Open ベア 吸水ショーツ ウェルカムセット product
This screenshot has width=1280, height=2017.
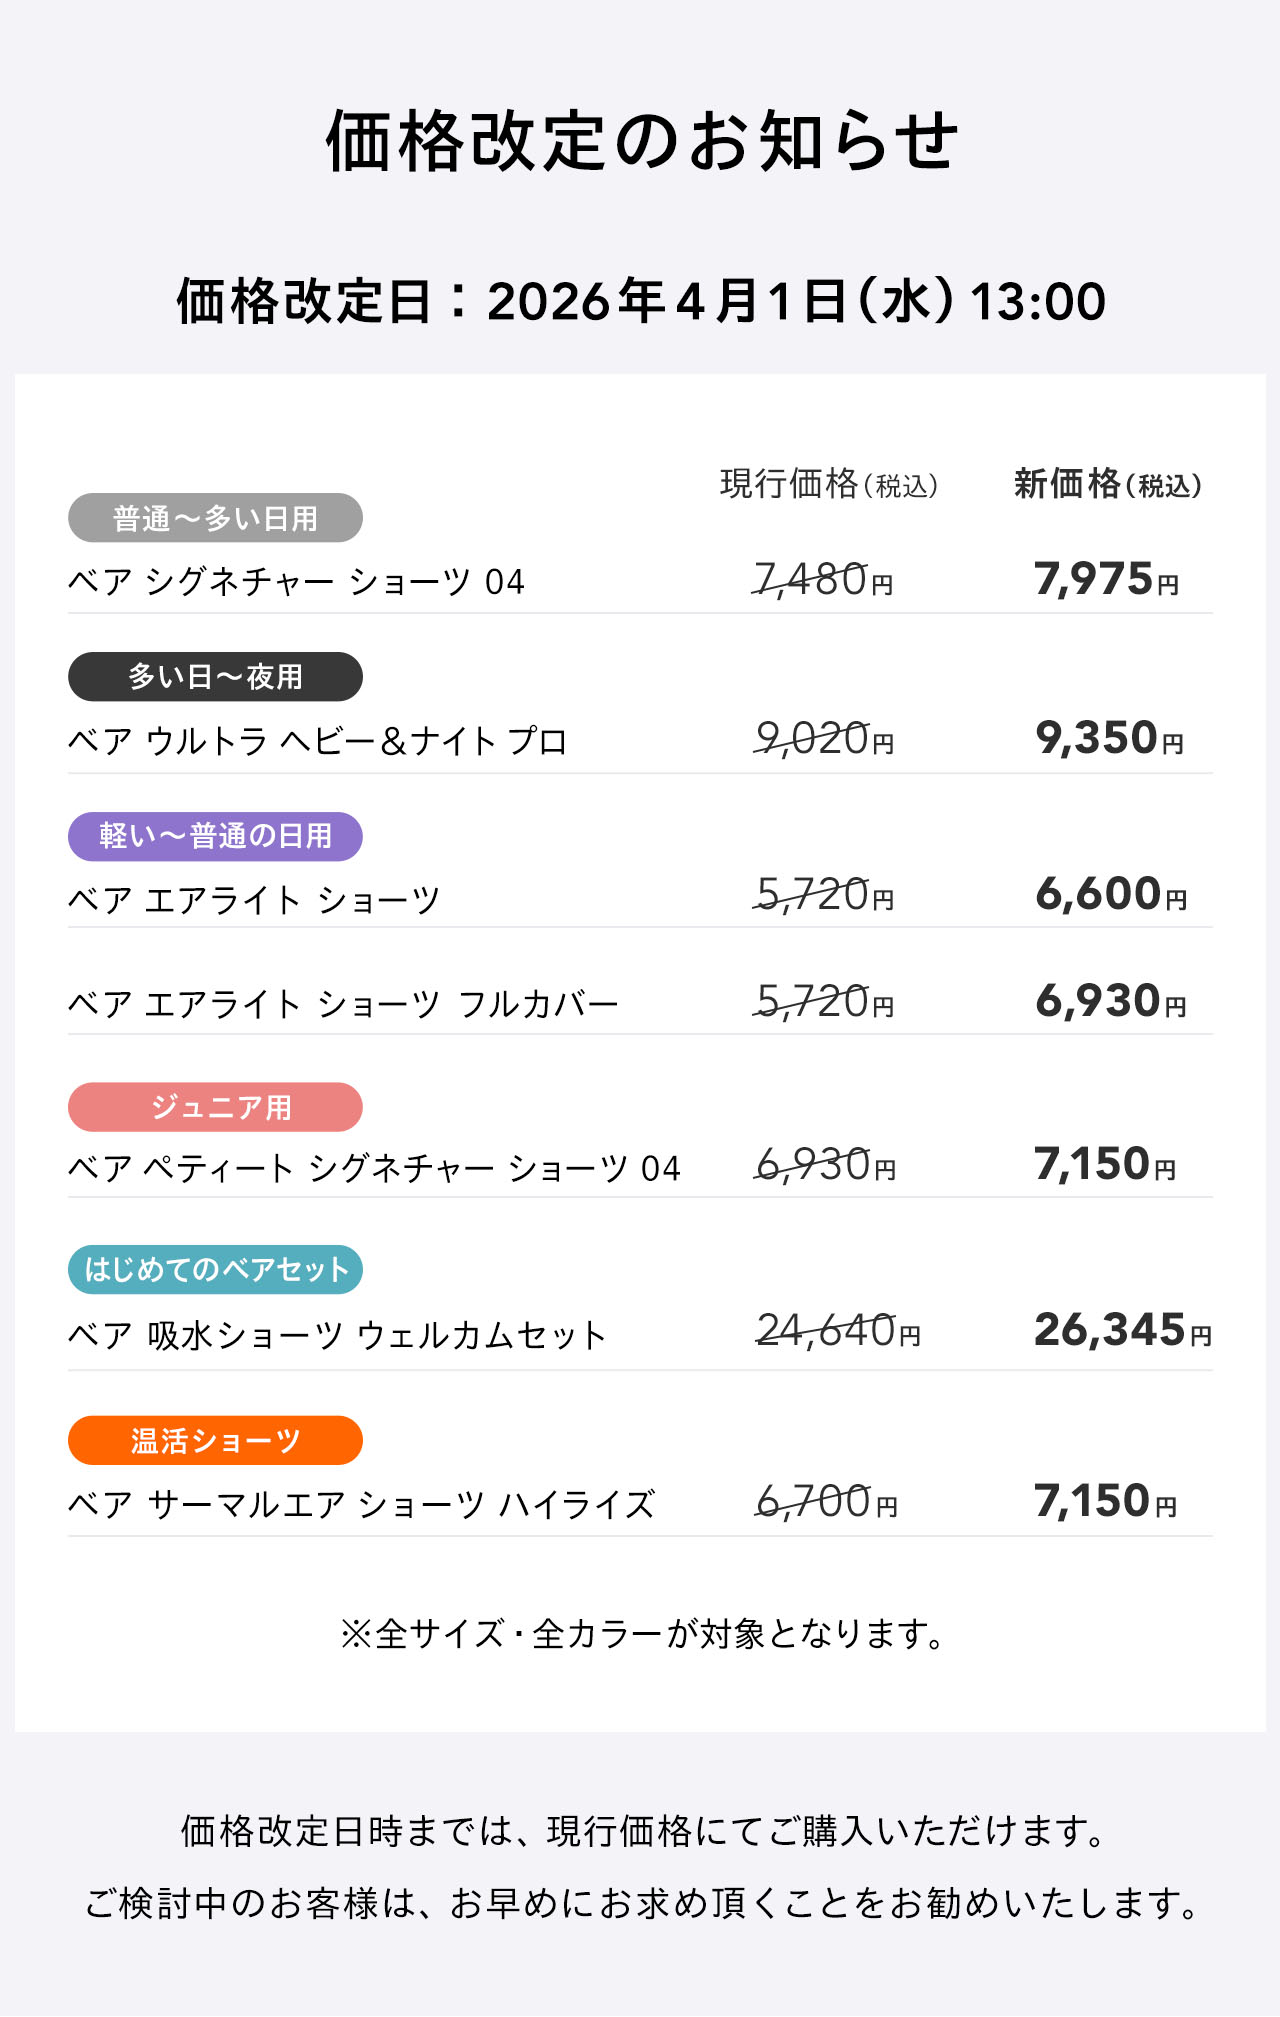337,1335
